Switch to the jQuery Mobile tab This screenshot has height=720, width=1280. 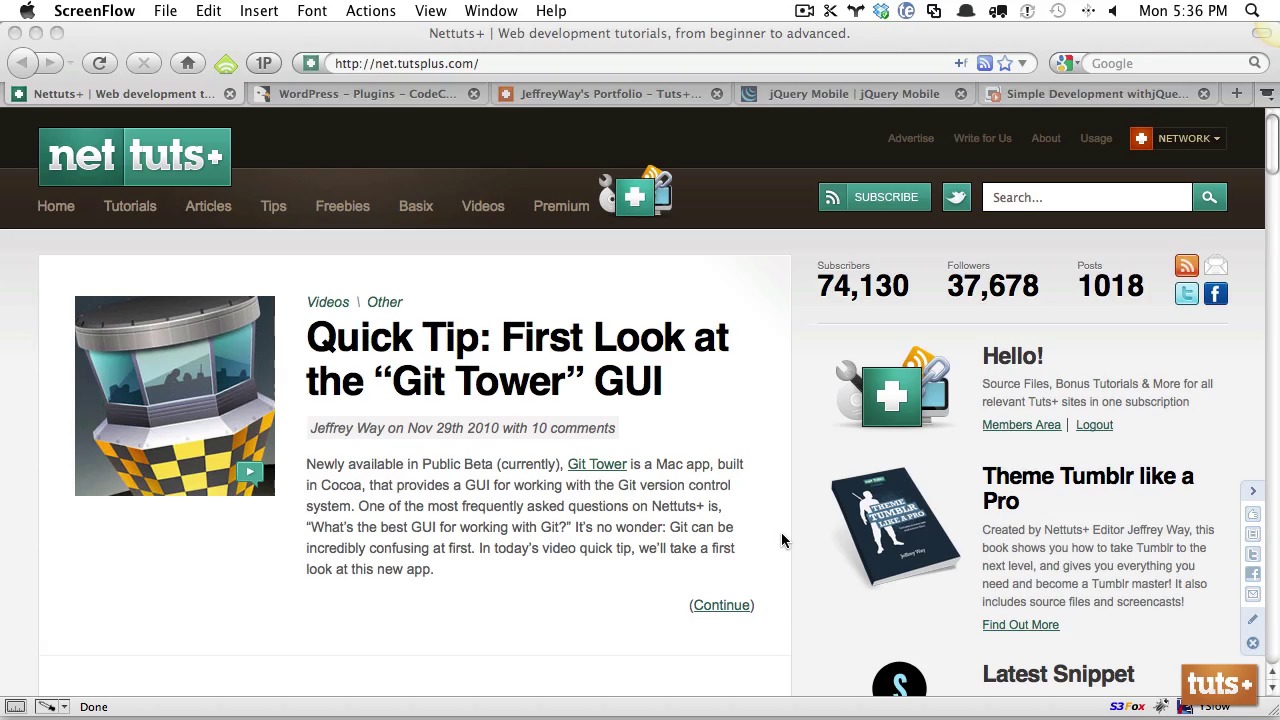pos(854,94)
